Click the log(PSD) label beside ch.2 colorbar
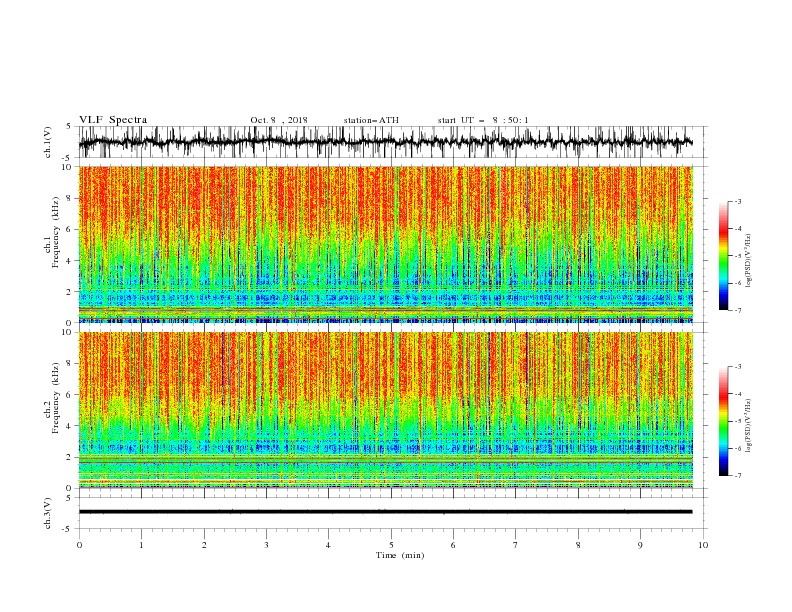Screen dimensions: 792x612 [x=748, y=425]
